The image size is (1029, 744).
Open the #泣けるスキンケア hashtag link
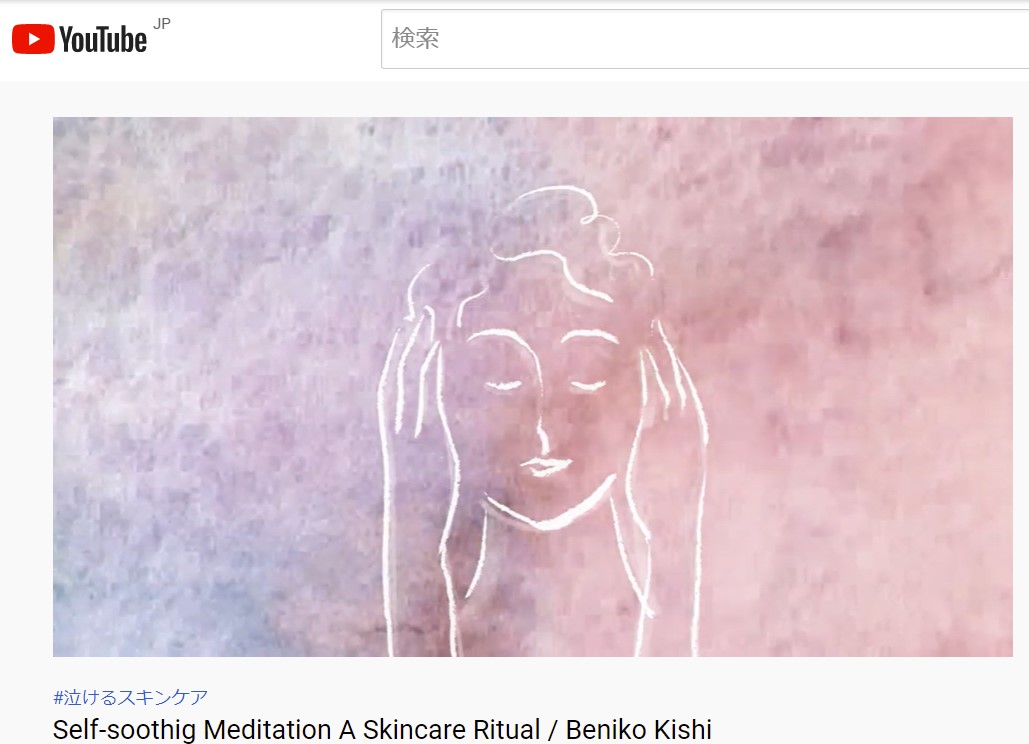coord(130,697)
